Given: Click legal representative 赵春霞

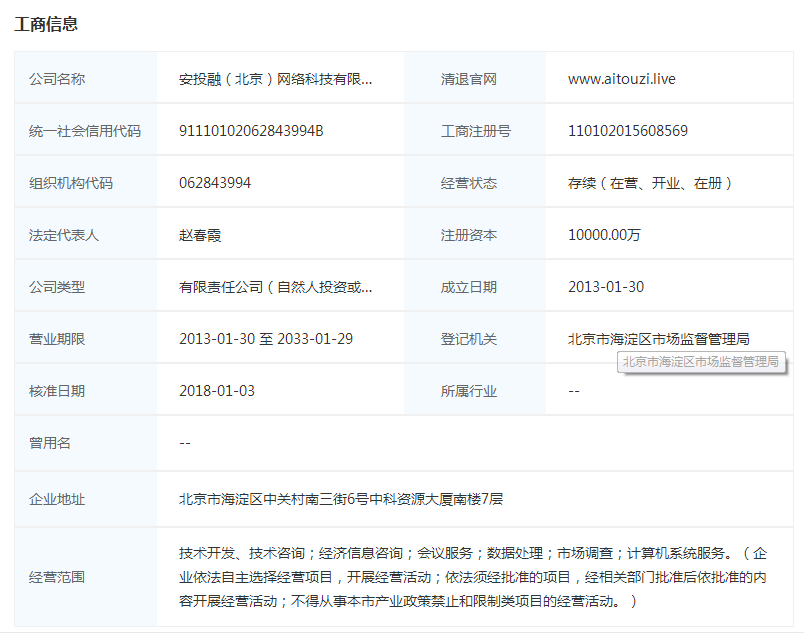Looking at the screenshot, I should click(x=200, y=235).
